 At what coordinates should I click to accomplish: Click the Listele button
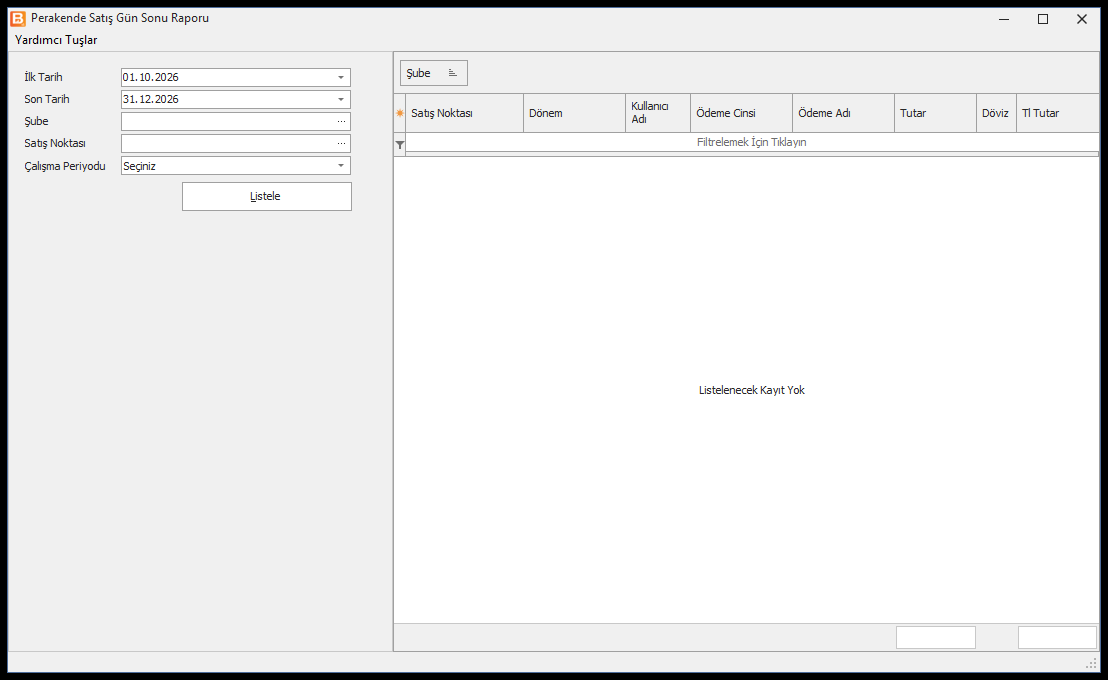[266, 197]
